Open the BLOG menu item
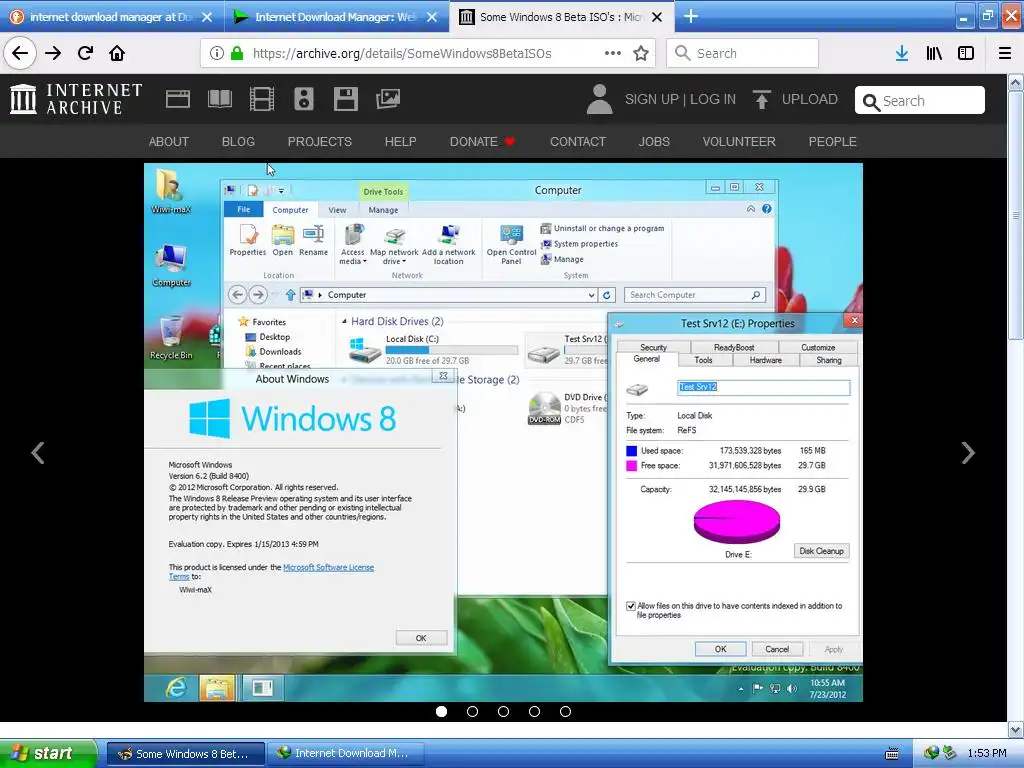Viewport: 1024px width, 768px height. tap(238, 142)
